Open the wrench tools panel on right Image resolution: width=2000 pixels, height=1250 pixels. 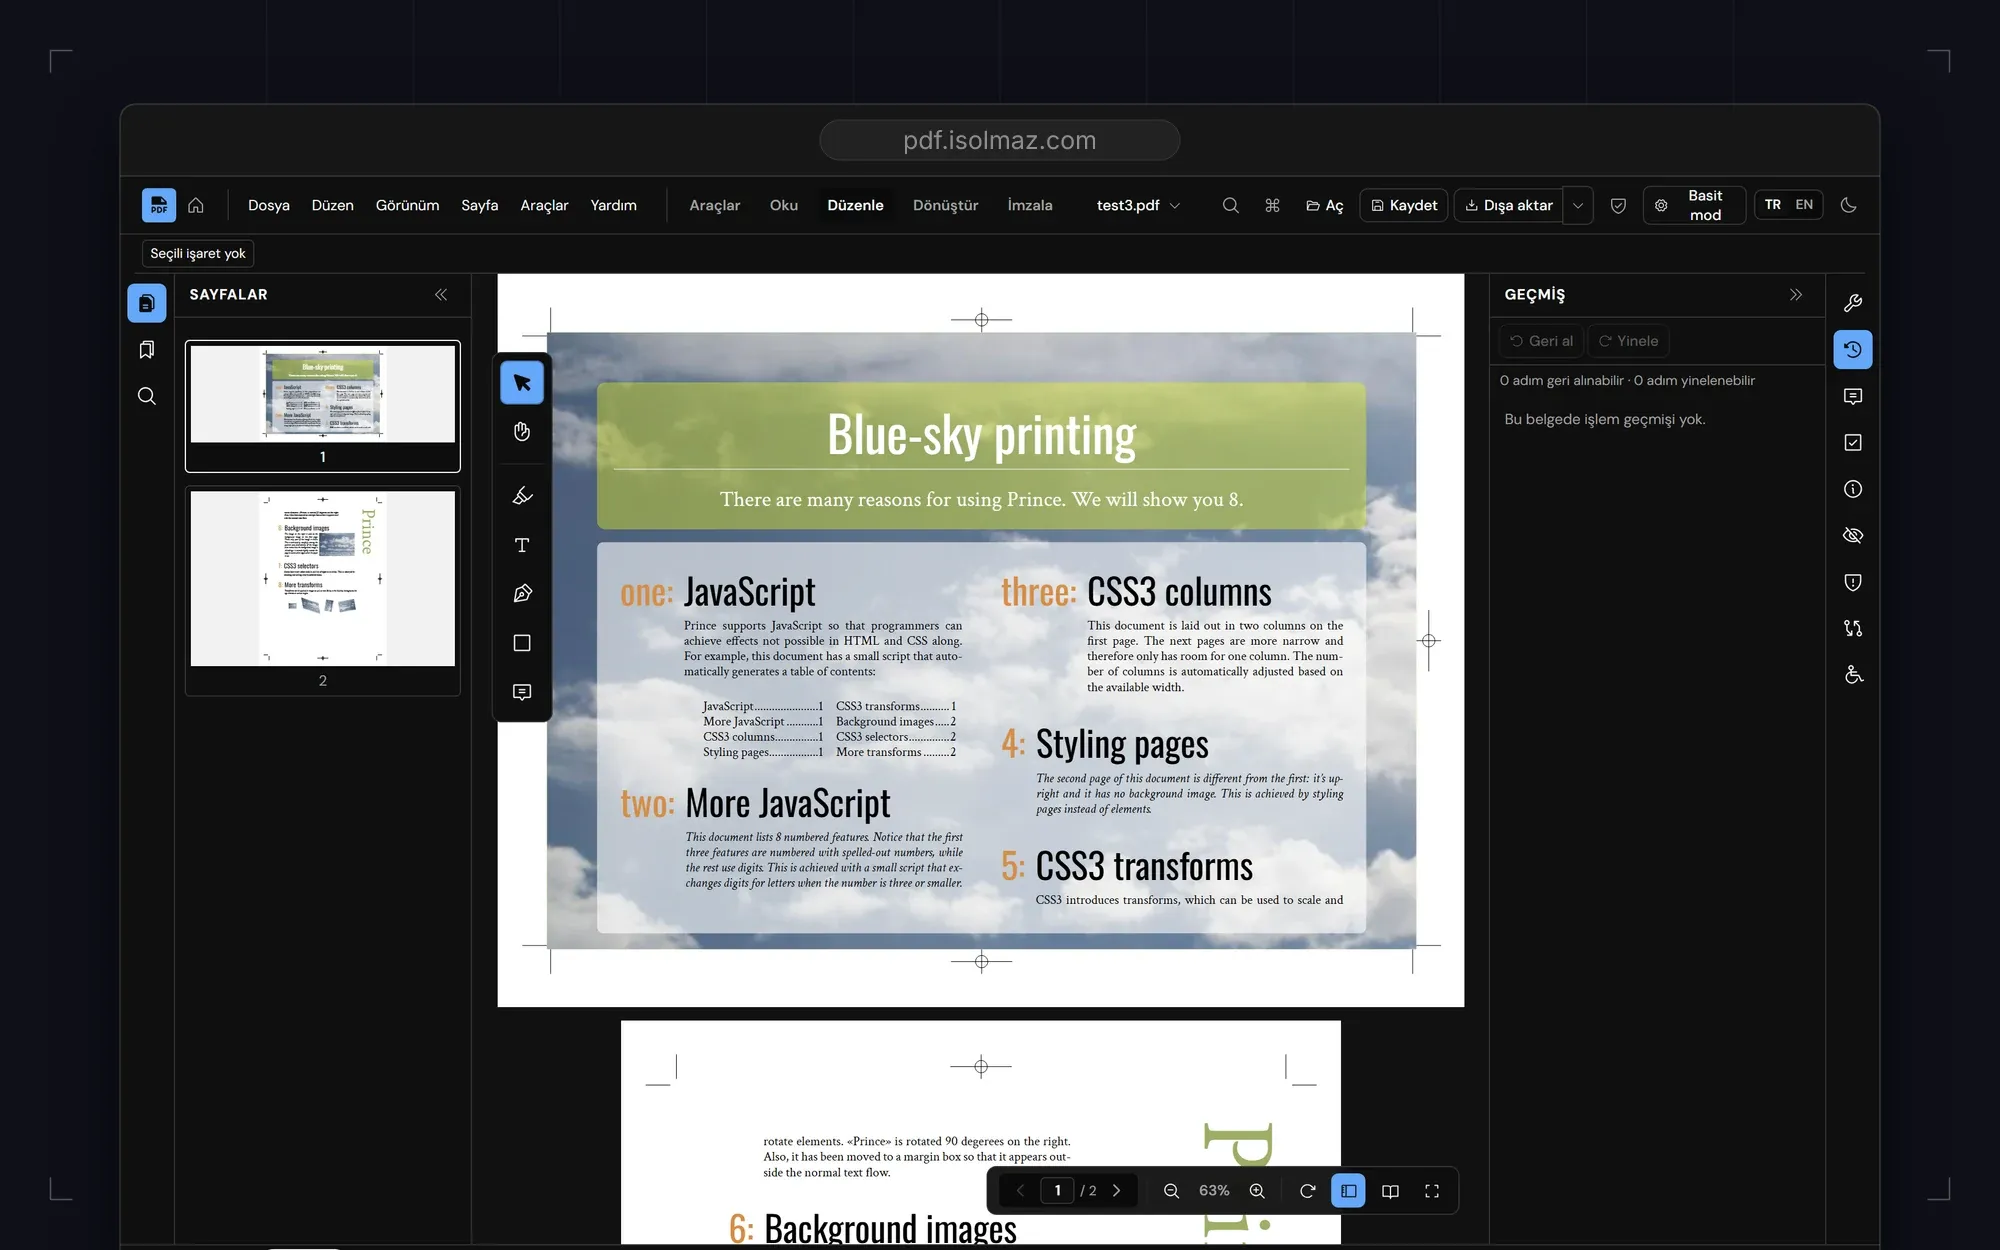[1853, 303]
